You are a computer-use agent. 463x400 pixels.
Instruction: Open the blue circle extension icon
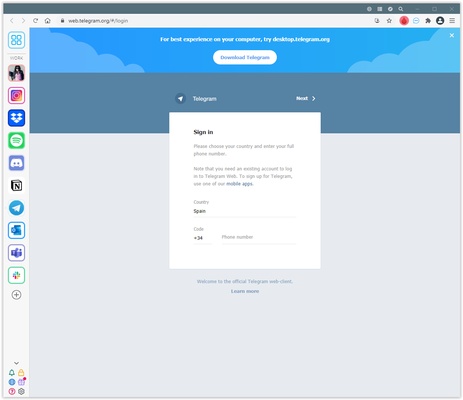[416, 21]
